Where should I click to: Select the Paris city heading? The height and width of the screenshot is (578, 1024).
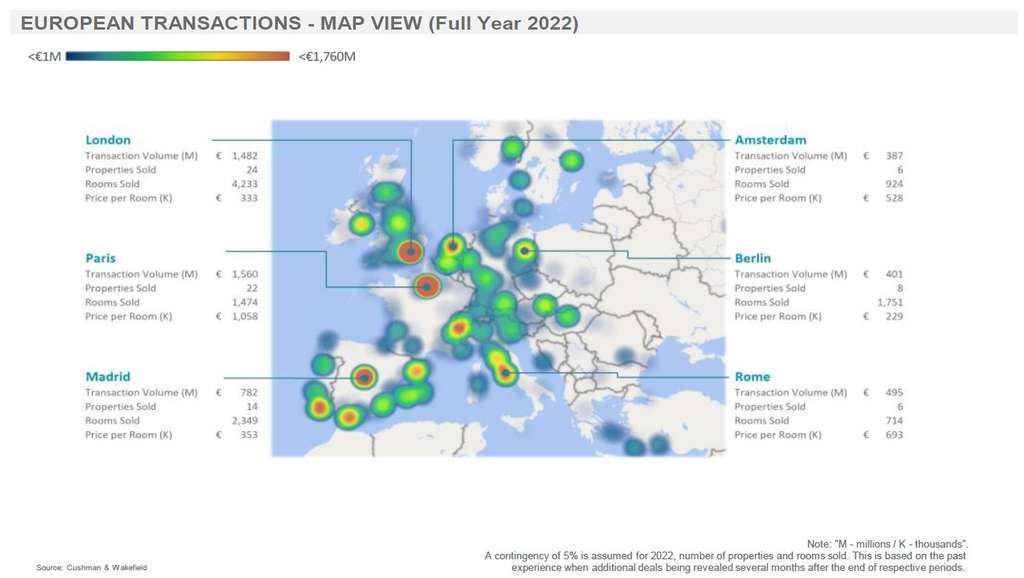coord(100,258)
